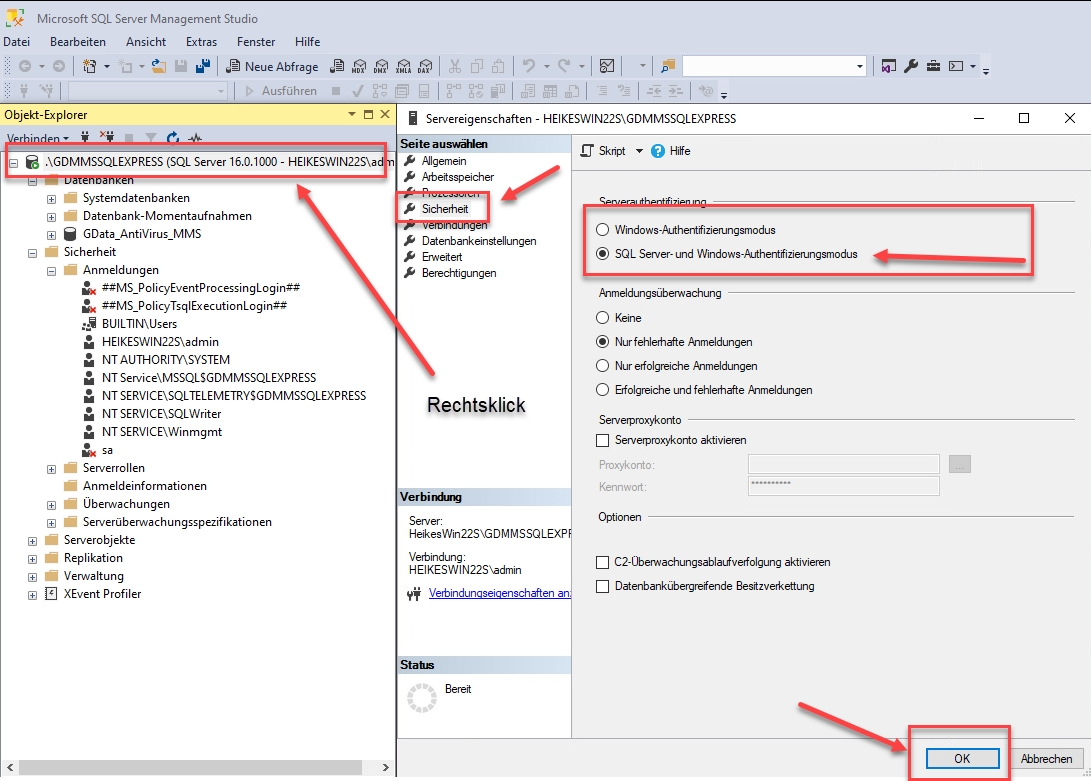This screenshot has width=1091, height=781.
Task: Click the sa login user icon
Action: (x=89, y=450)
